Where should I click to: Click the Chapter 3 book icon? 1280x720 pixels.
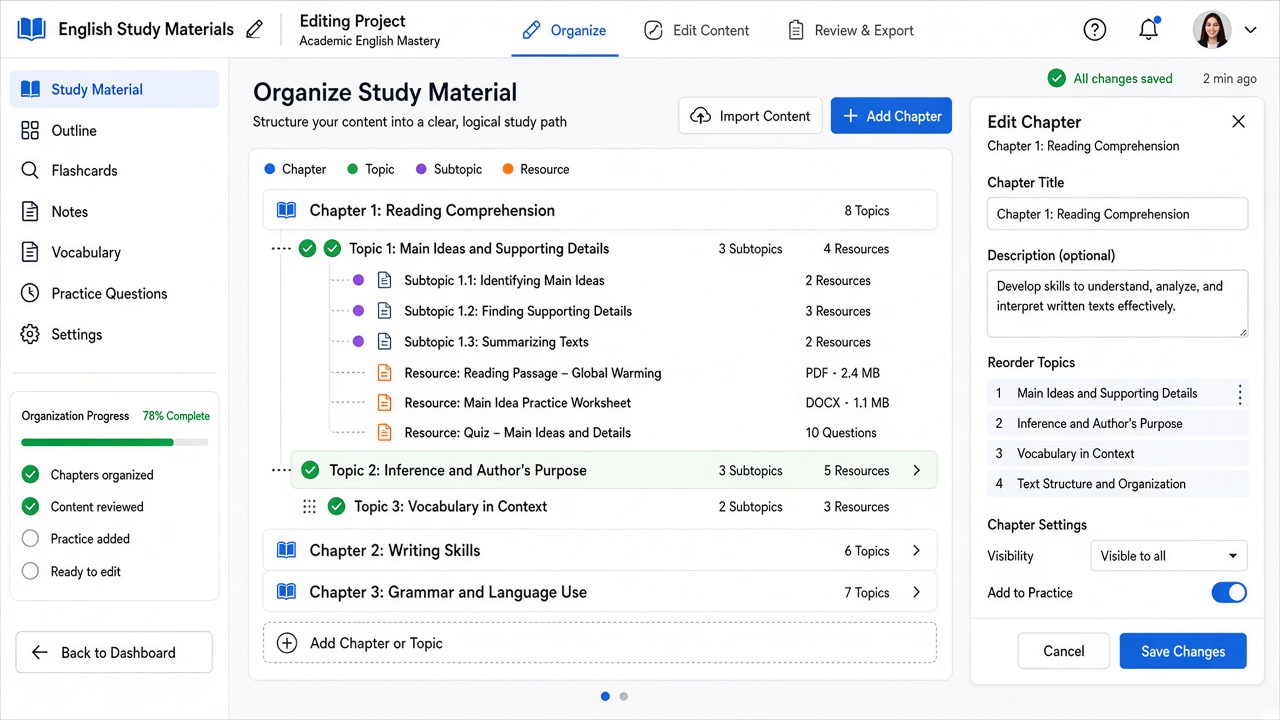click(286, 592)
